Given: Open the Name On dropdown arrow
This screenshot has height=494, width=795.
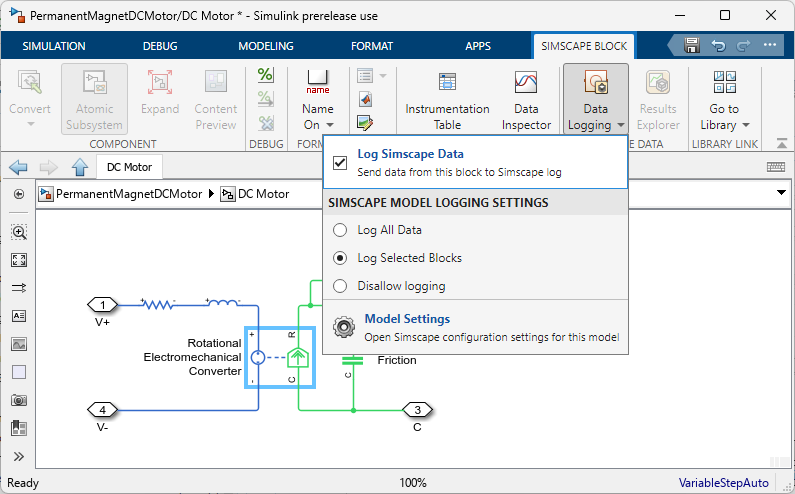Looking at the screenshot, I should [x=330, y=125].
